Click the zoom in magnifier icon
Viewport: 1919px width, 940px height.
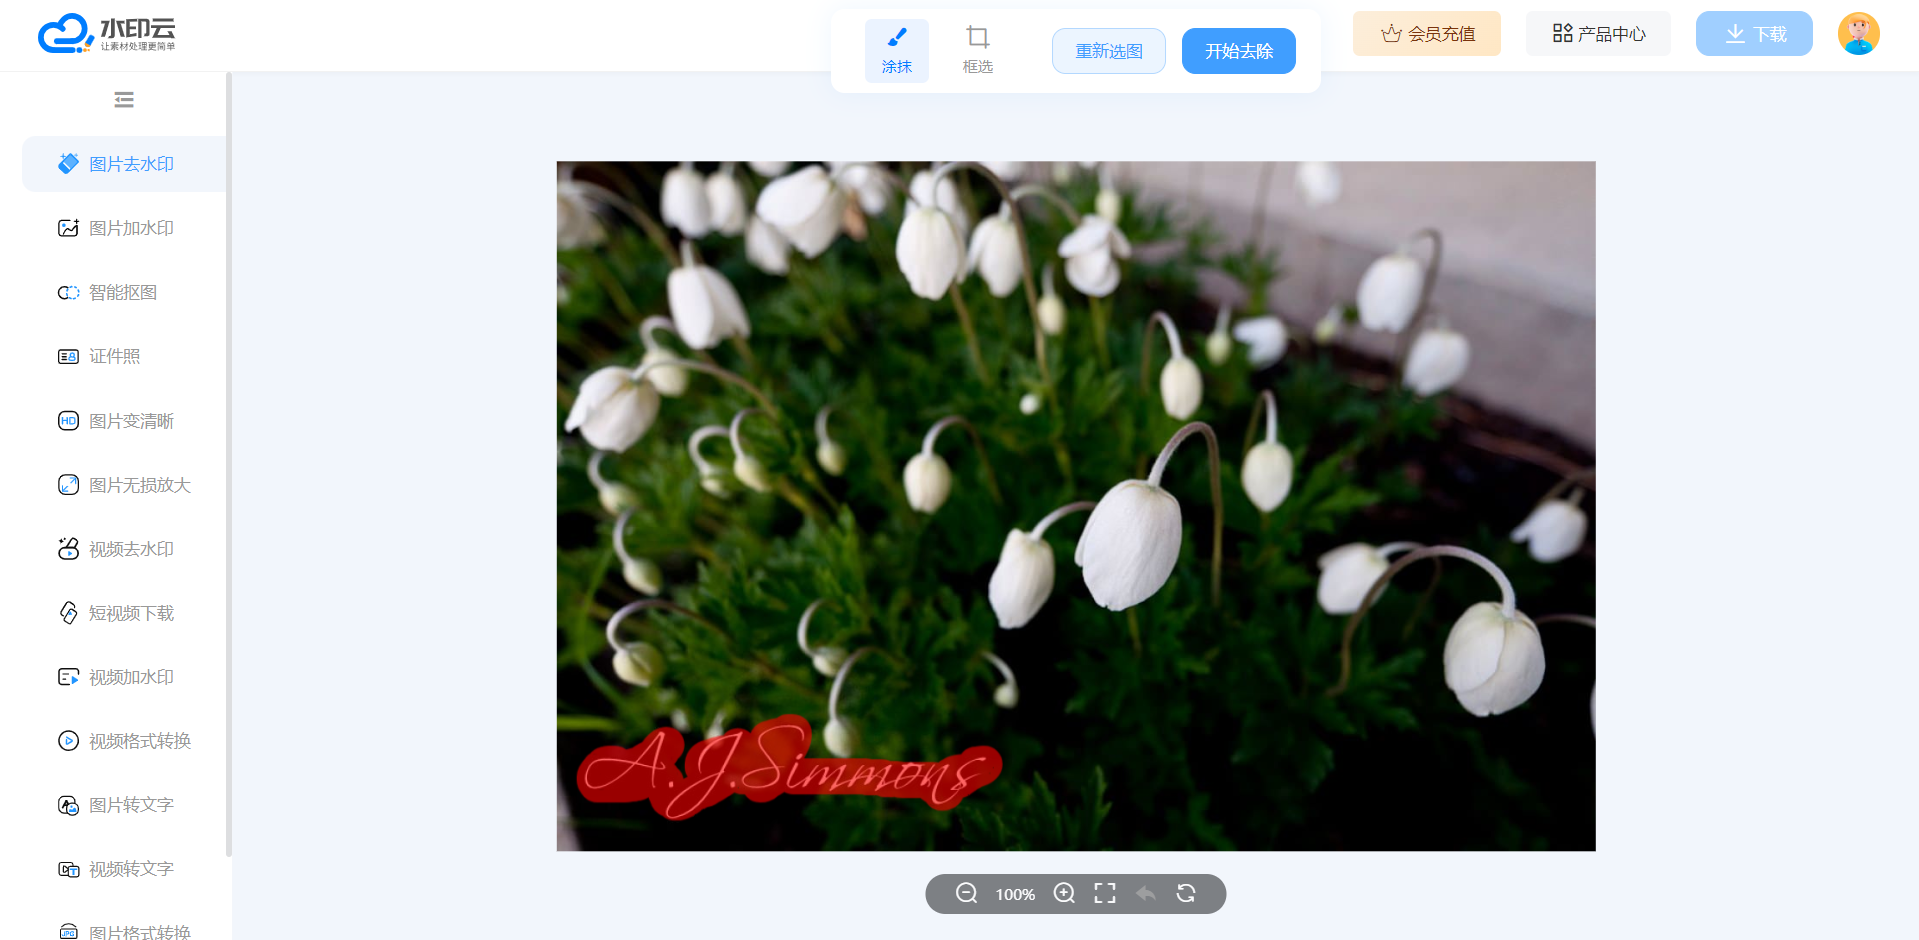[1064, 893]
